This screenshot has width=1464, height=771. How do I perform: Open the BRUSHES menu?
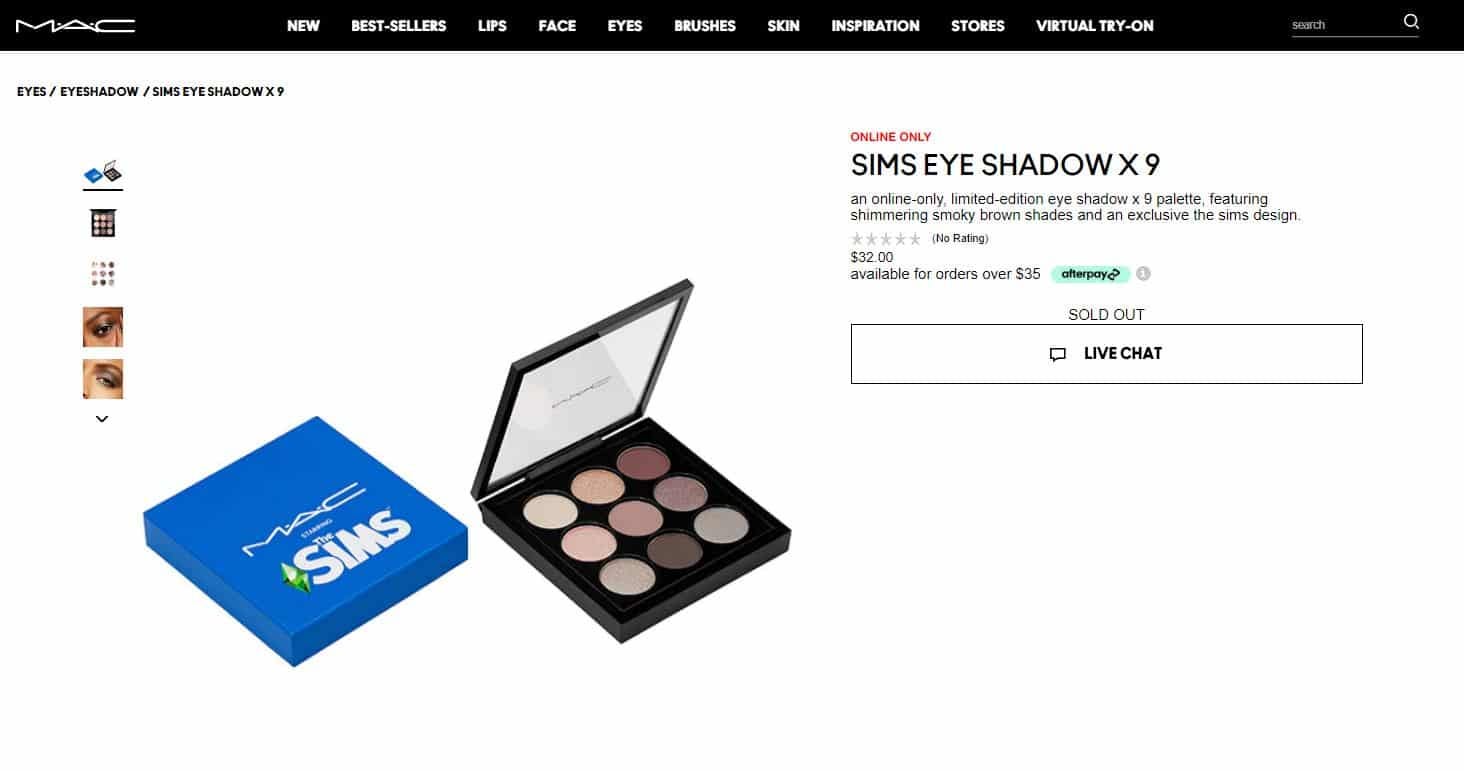click(705, 26)
